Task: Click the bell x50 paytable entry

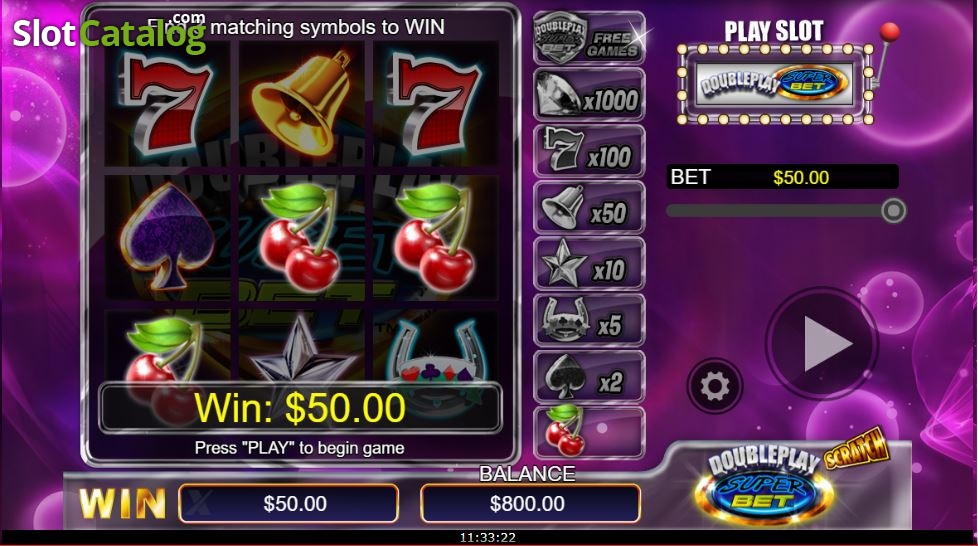Action: (589, 208)
